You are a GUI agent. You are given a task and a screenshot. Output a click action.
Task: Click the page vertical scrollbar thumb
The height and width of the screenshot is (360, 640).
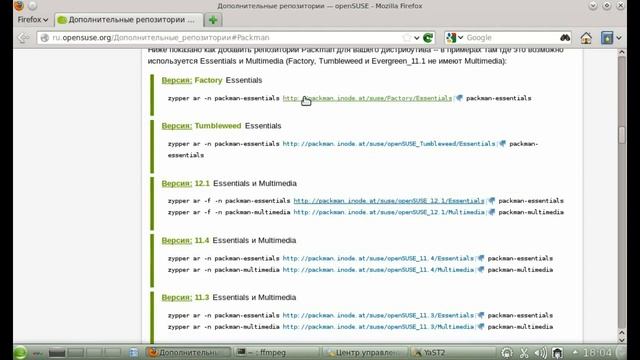[x=622, y=135]
